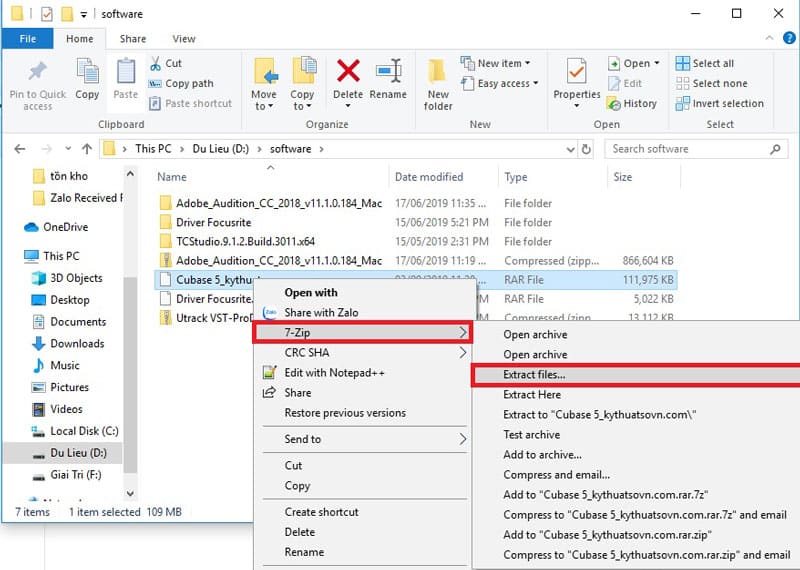
Task: Click the Rename ribbon icon
Action: [x=388, y=71]
